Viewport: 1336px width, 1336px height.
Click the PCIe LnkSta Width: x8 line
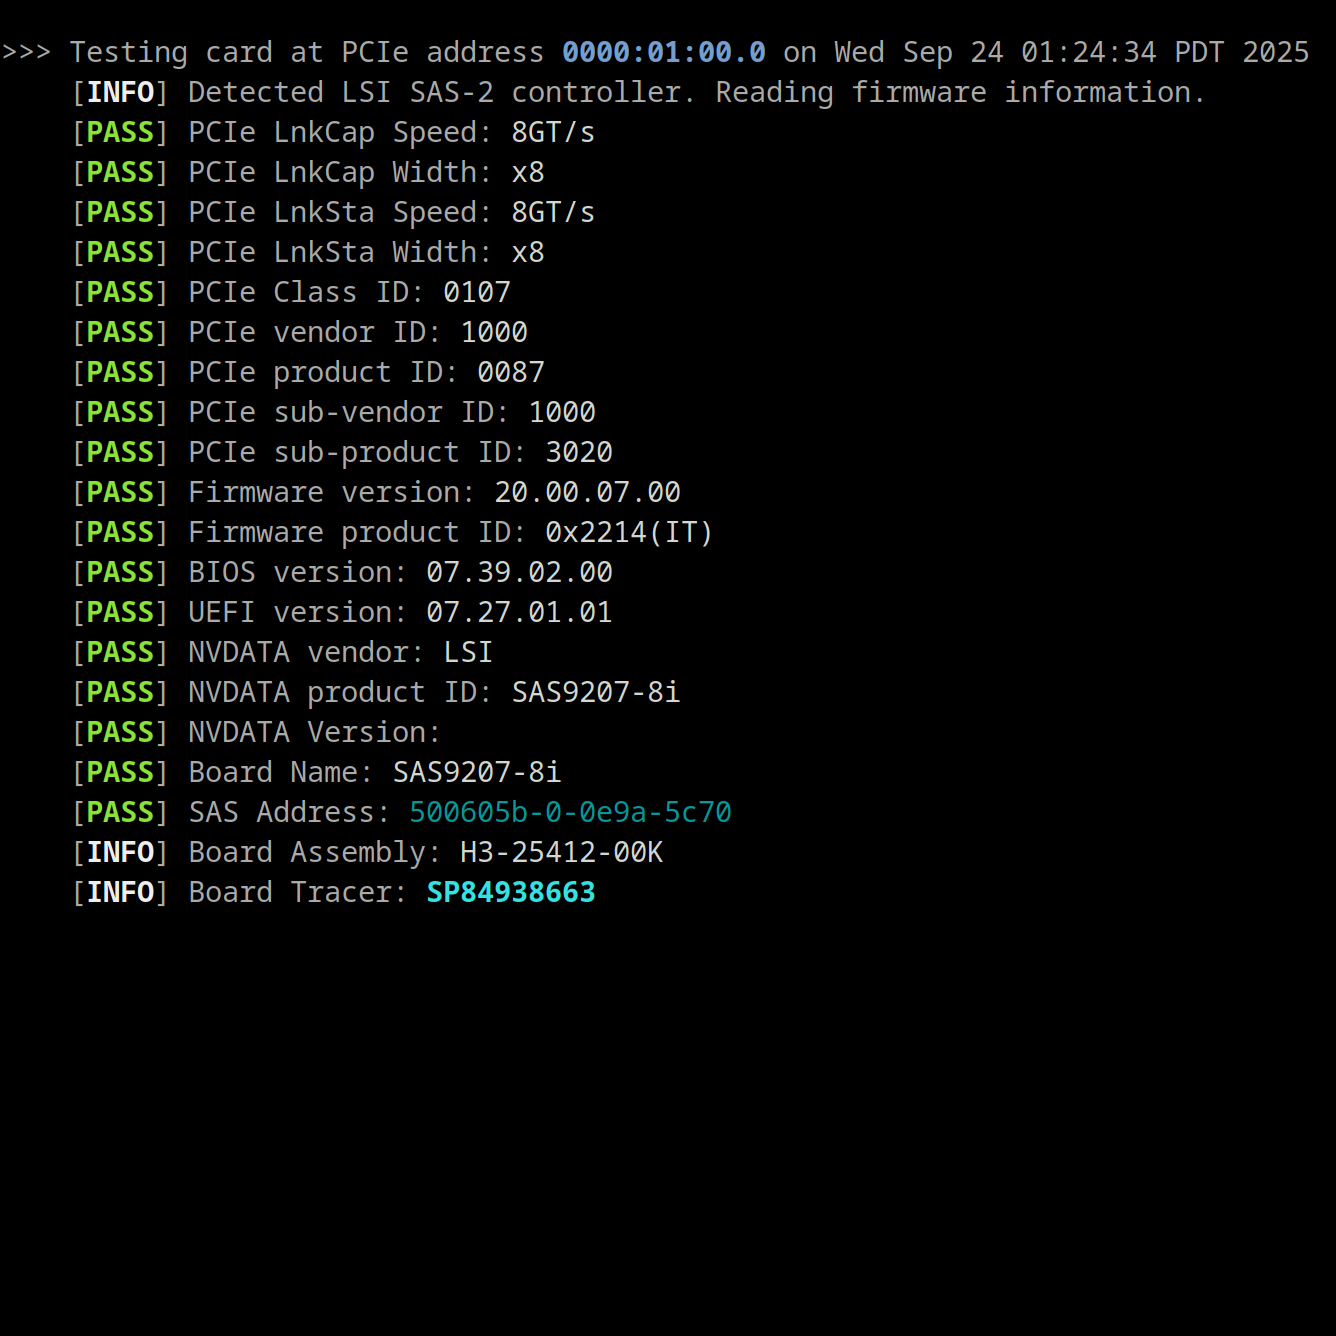pos(309,252)
